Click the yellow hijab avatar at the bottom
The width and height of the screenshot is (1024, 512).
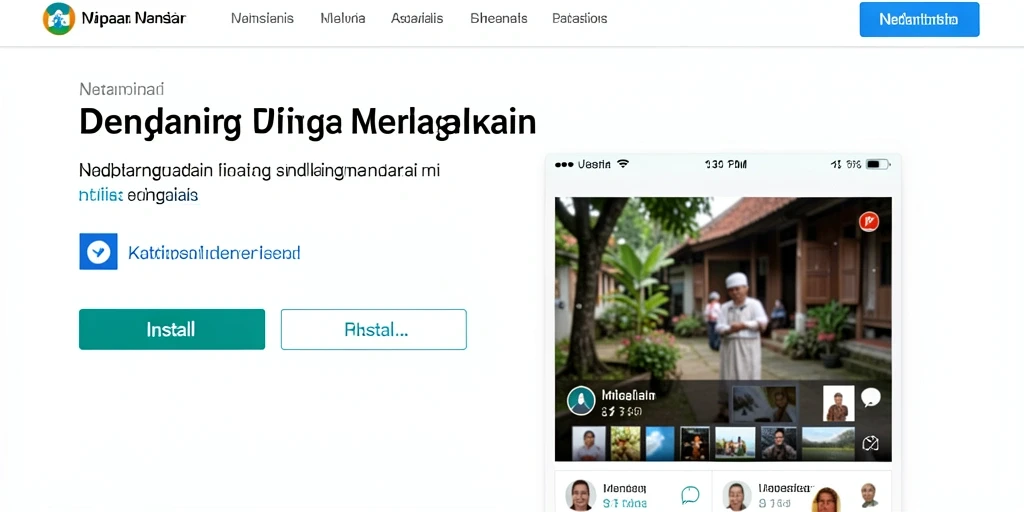(826, 499)
